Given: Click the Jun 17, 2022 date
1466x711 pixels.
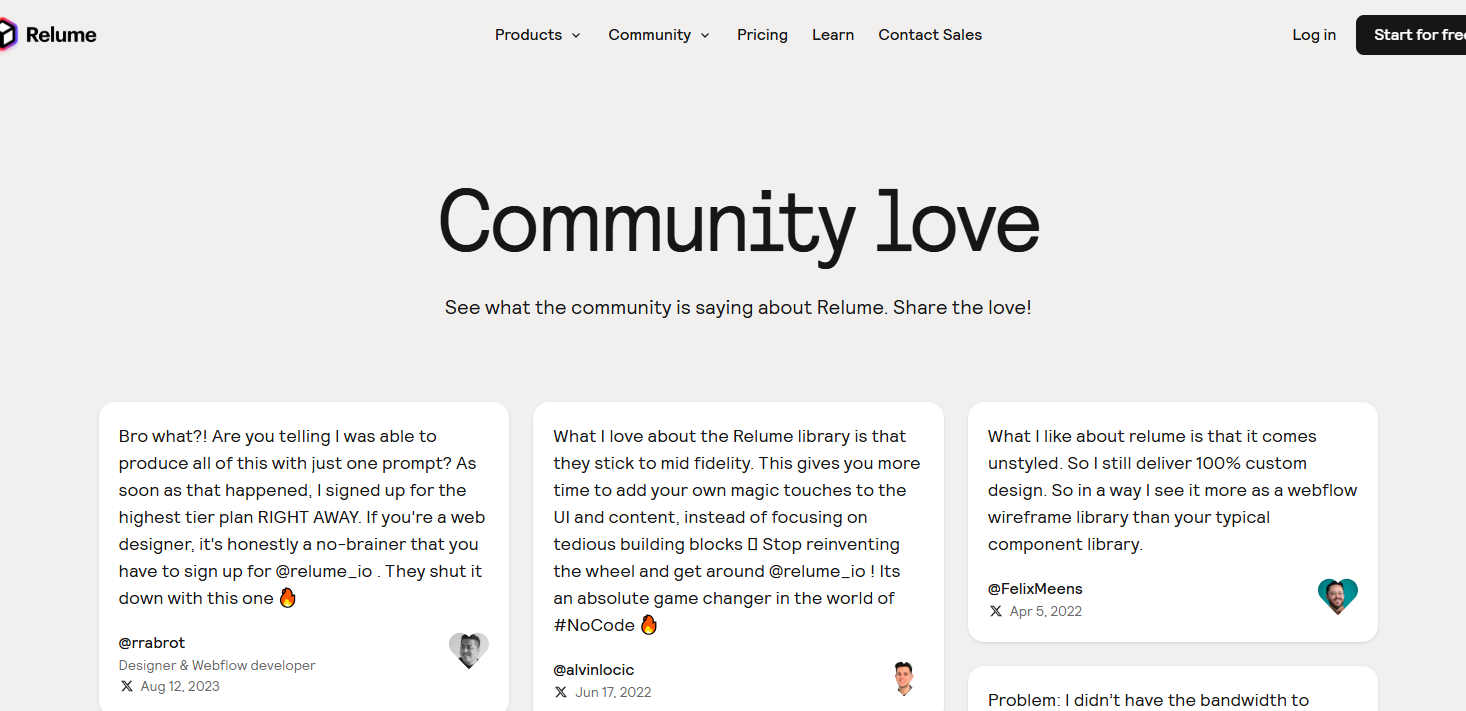Looking at the screenshot, I should click(613, 692).
